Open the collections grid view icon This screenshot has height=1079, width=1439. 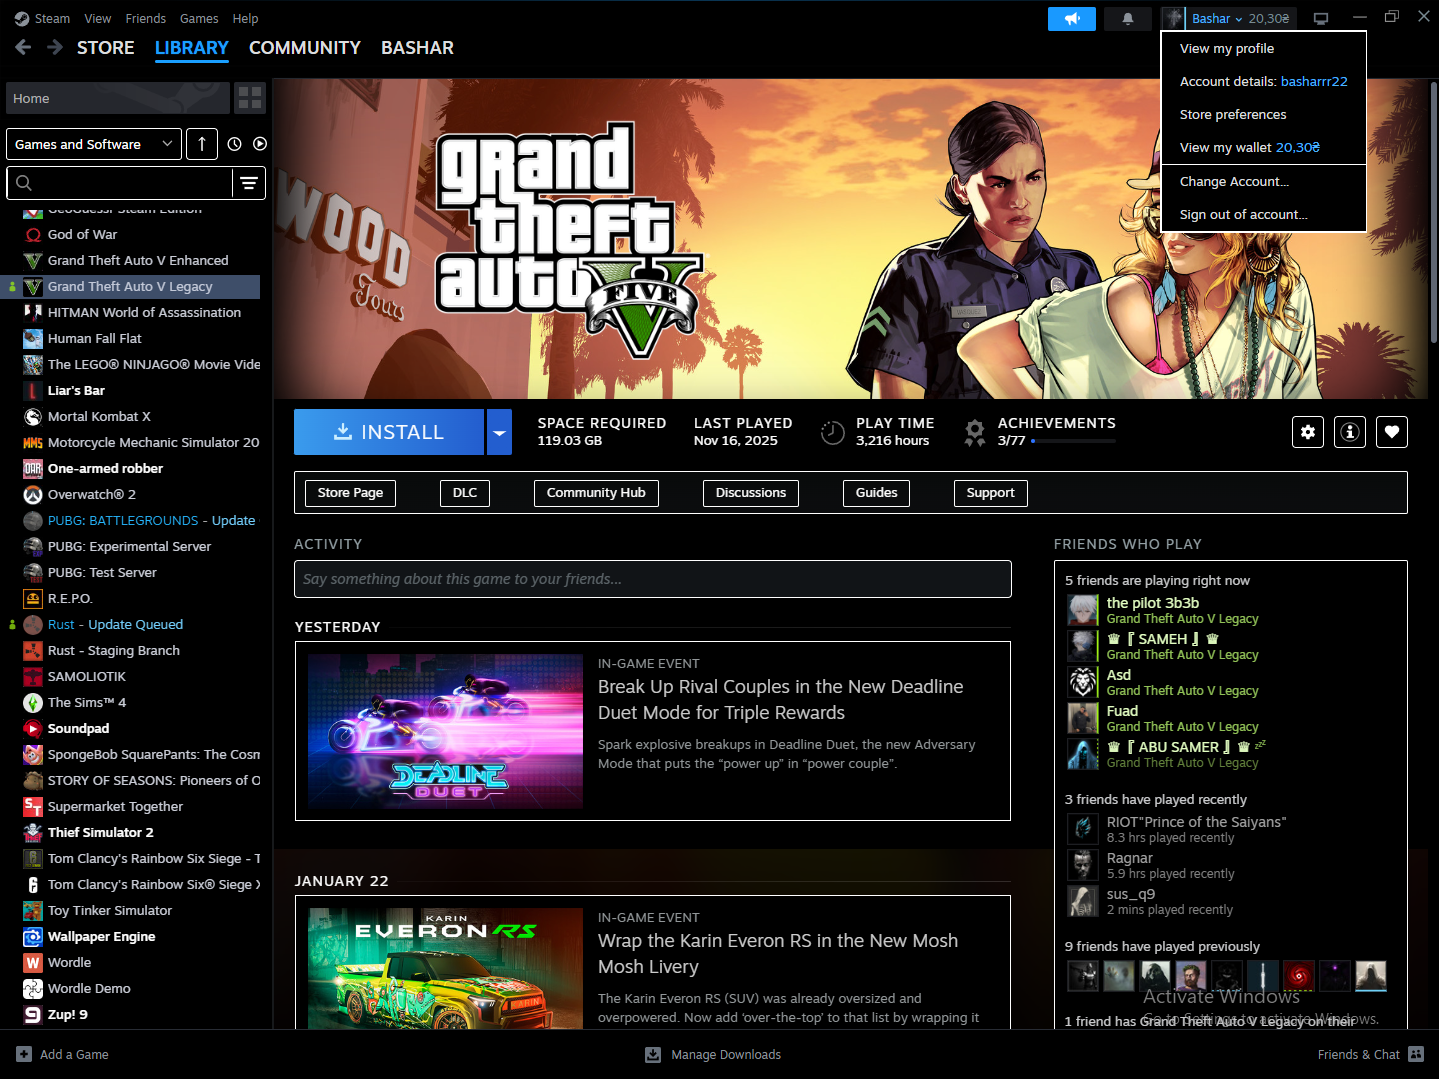point(250,98)
